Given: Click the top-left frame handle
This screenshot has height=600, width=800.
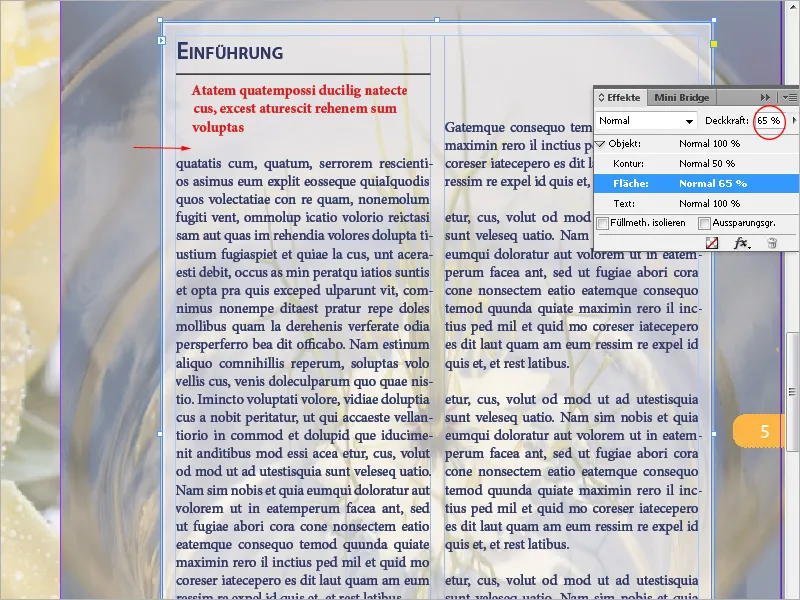Looking at the screenshot, I should pos(160,20).
